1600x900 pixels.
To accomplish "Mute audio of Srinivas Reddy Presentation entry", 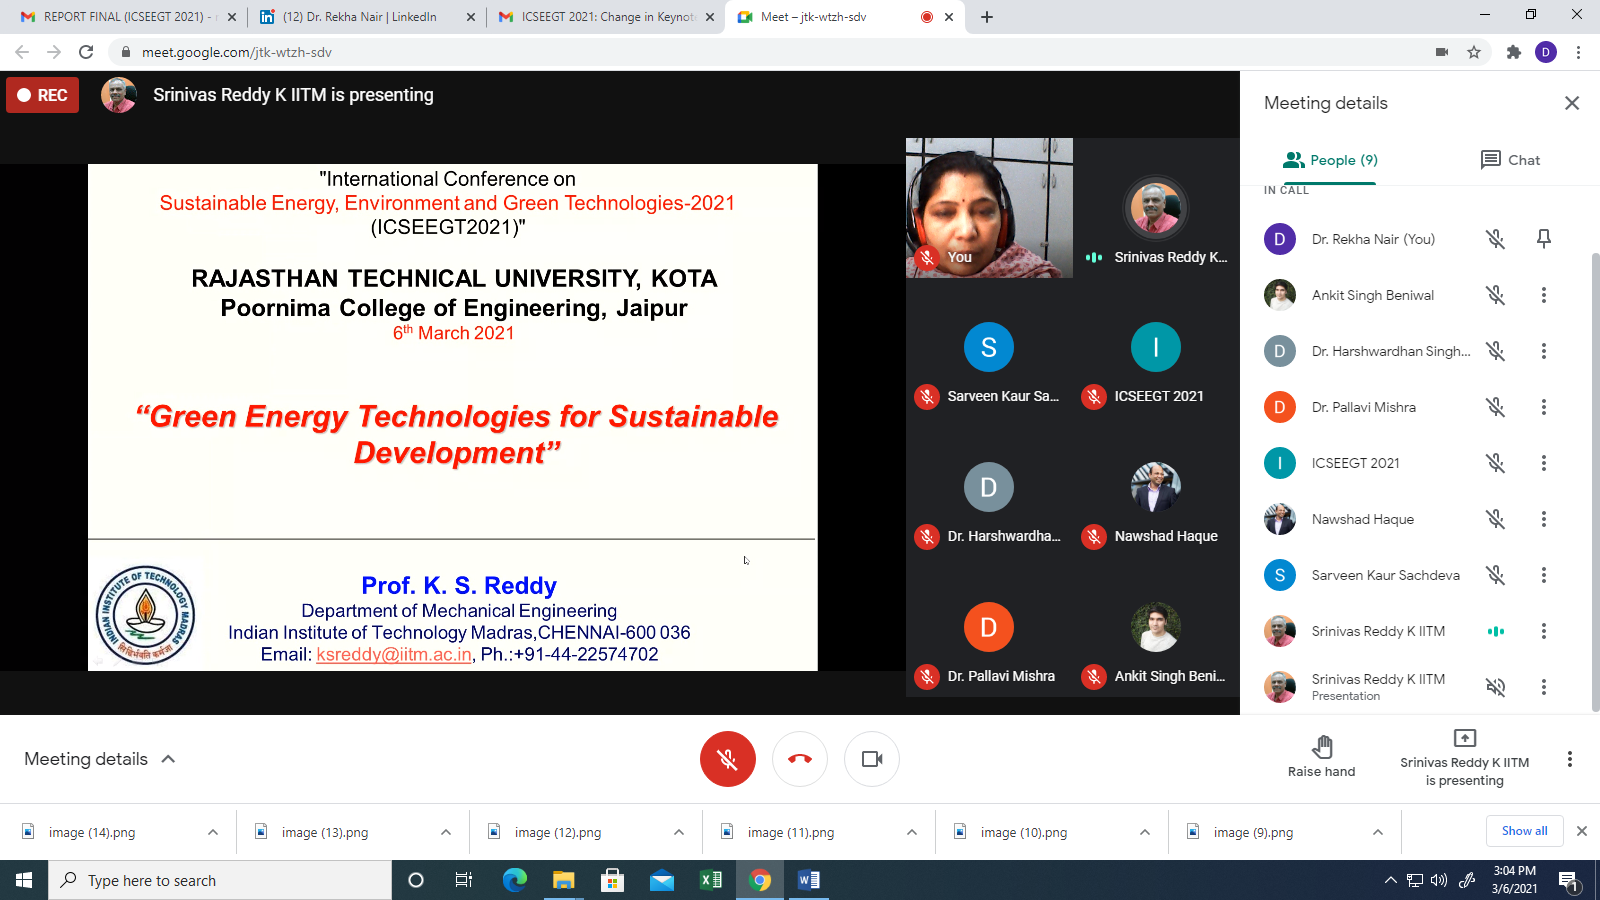I will point(1495,687).
